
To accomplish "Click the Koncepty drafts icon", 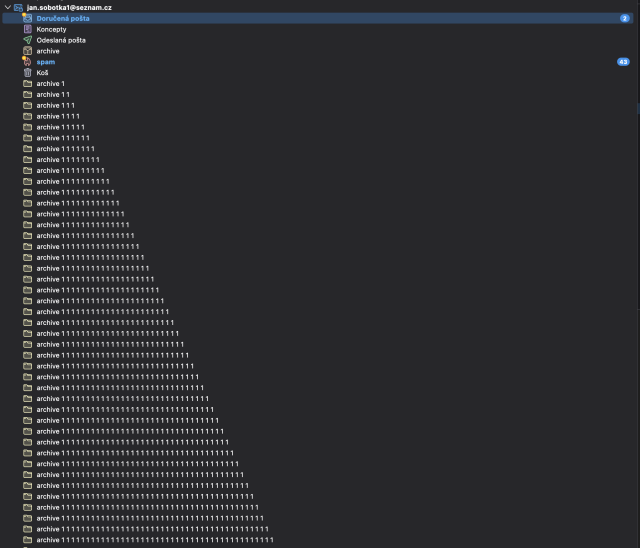I will pos(28,29).
